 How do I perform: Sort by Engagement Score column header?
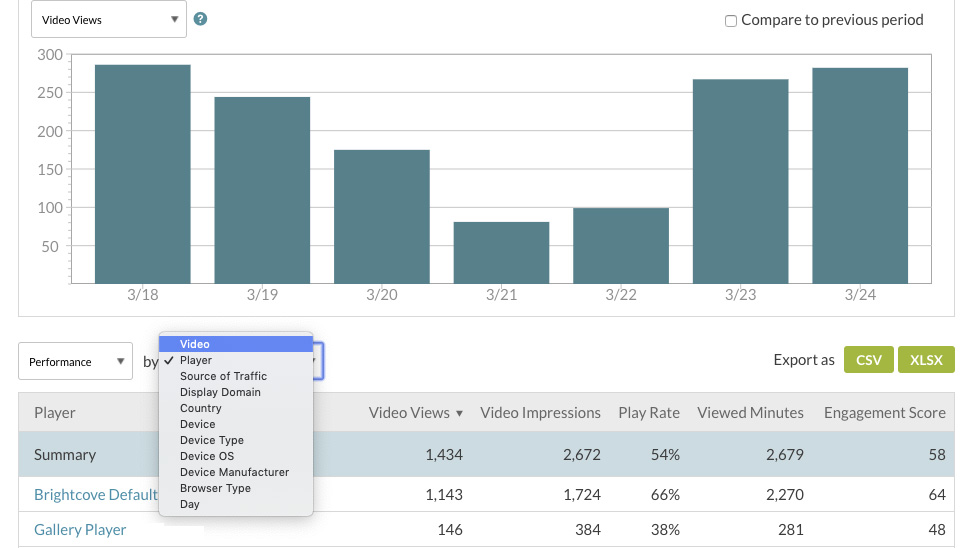click(884, 412)
